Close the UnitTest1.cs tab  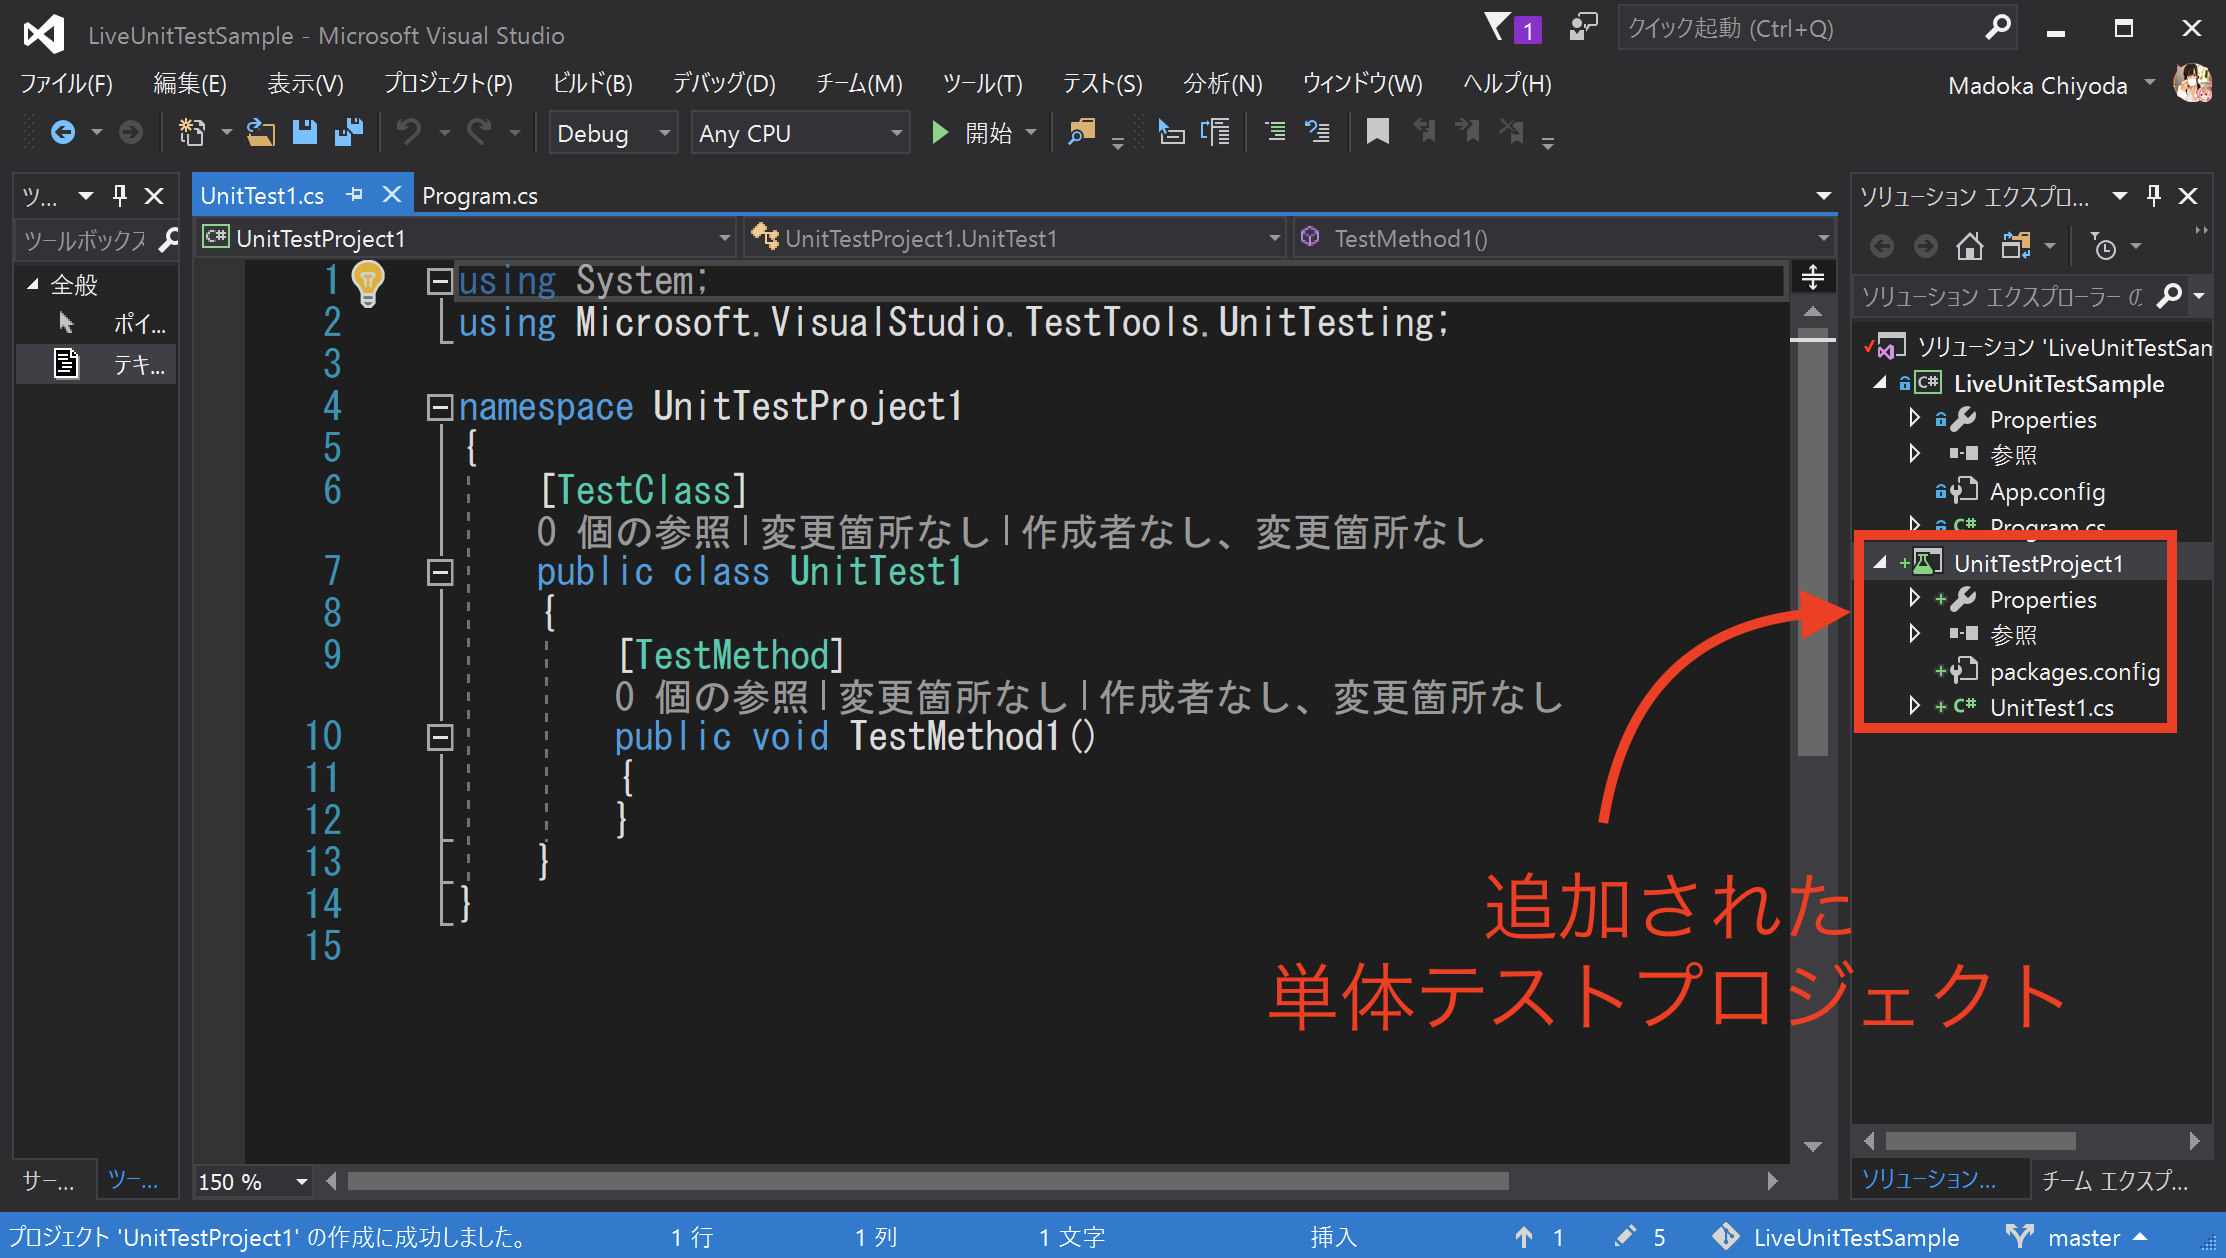click(392, 195)
